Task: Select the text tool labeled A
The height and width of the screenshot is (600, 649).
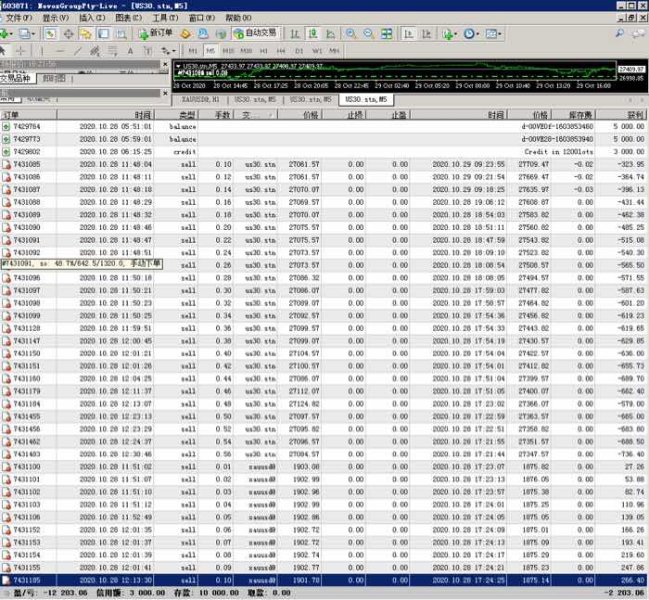Action: (x=130, y=50)
